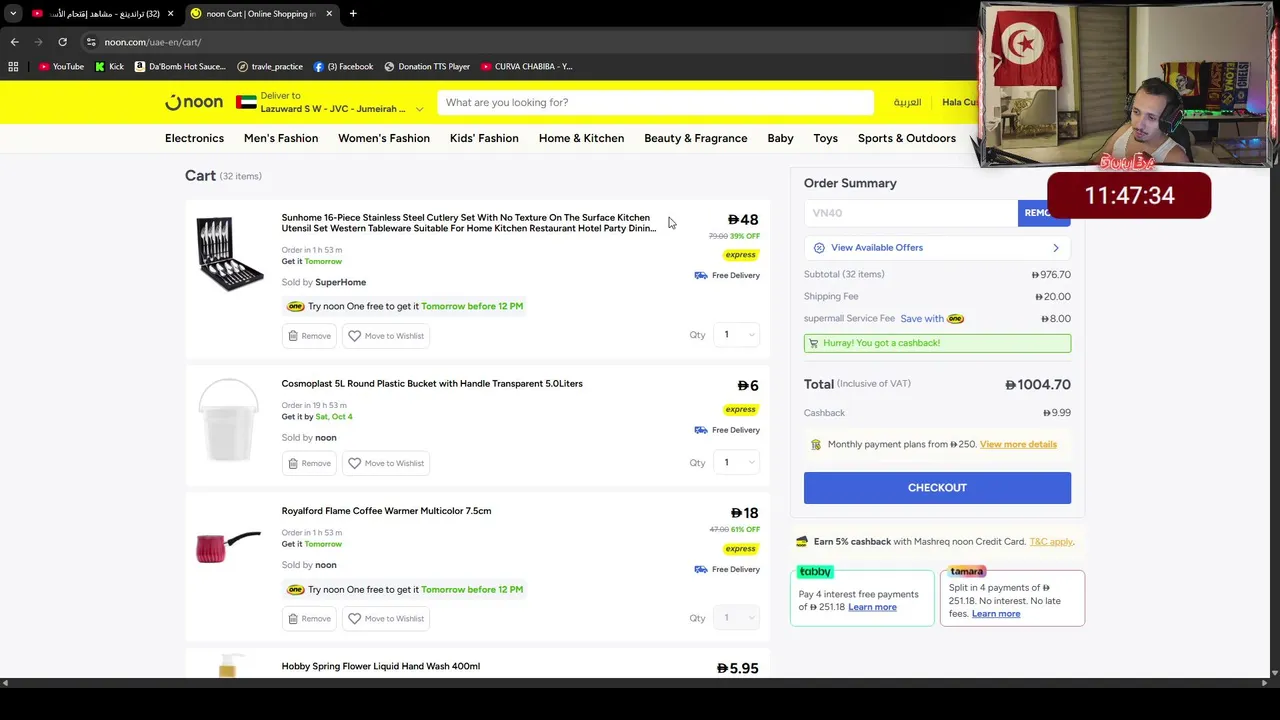This screenshot has width=1280, height=720.
Task: Click T&C apply link
Action: click(x=1051, y=542)
